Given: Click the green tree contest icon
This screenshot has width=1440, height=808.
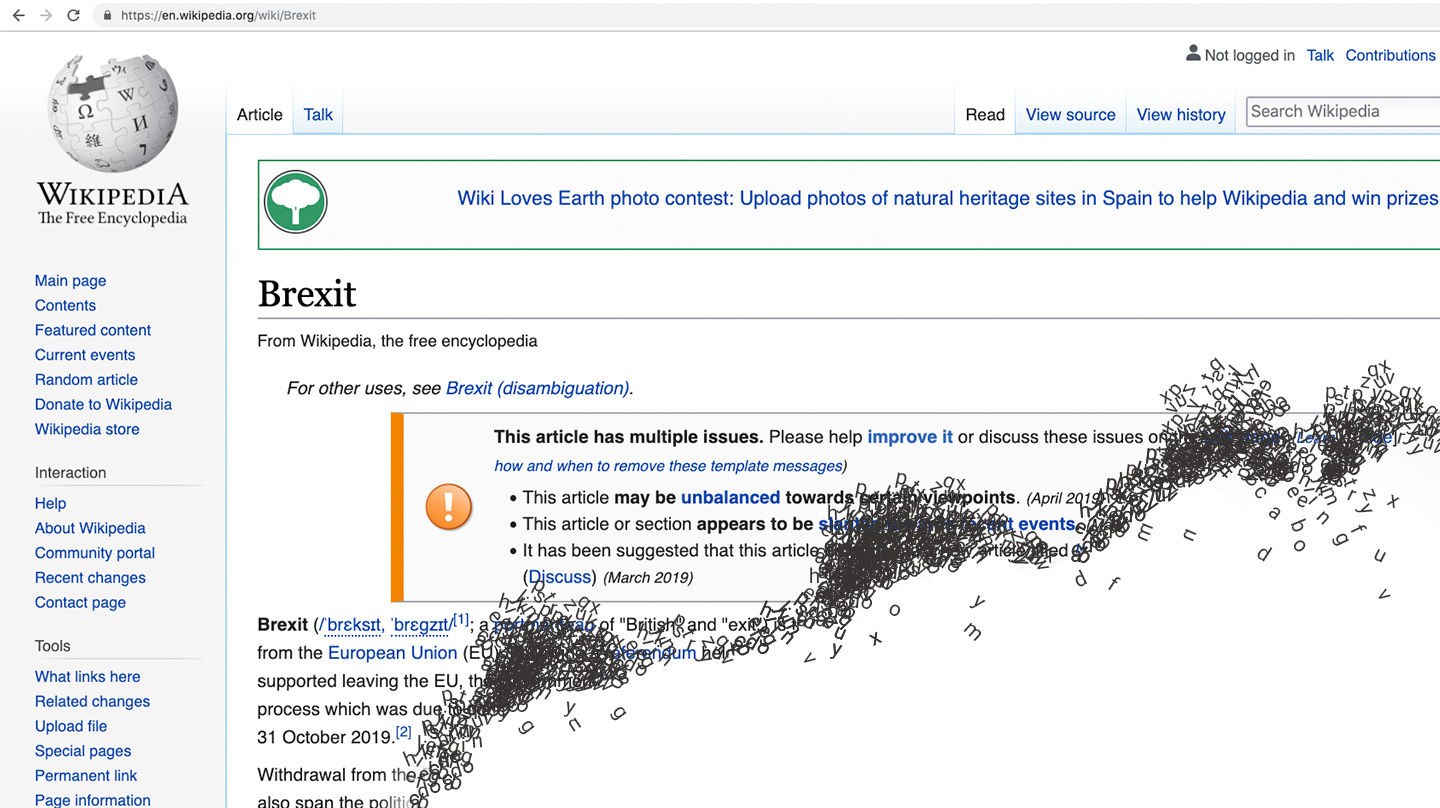Looking at the screenshot, I should (x=296, y=202).
